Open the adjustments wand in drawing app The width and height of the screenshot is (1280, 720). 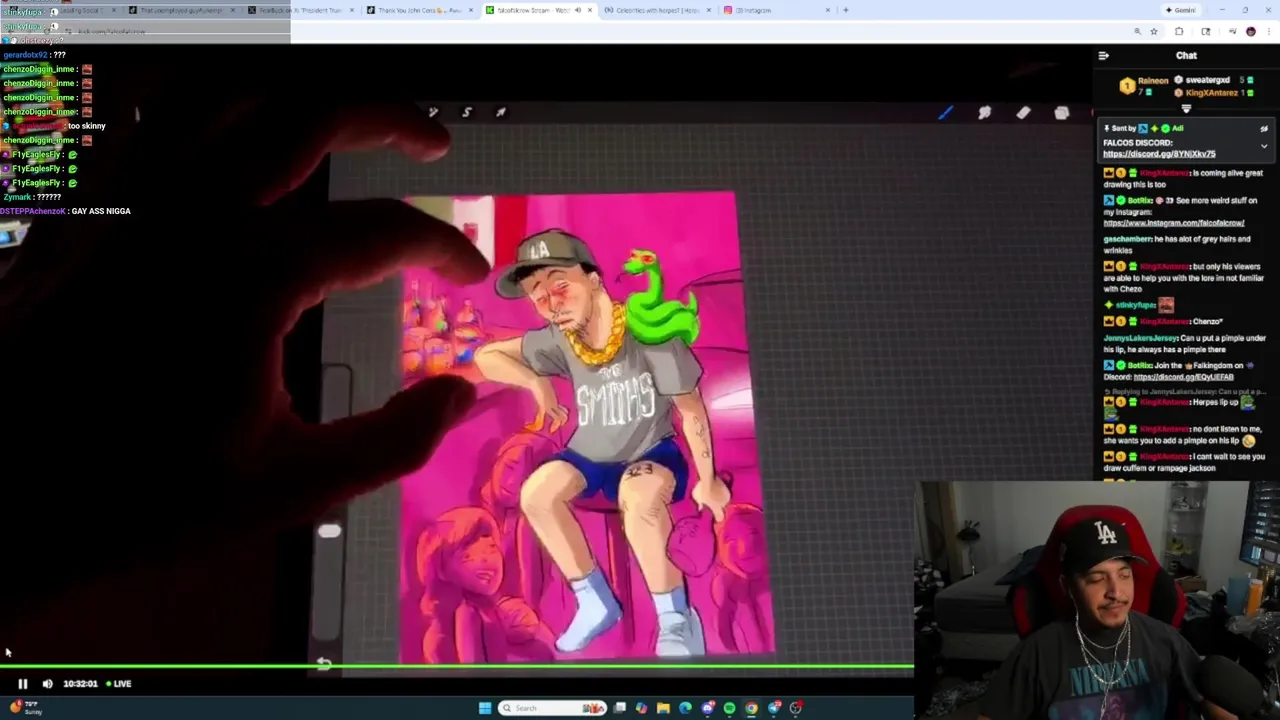point(433,112)
